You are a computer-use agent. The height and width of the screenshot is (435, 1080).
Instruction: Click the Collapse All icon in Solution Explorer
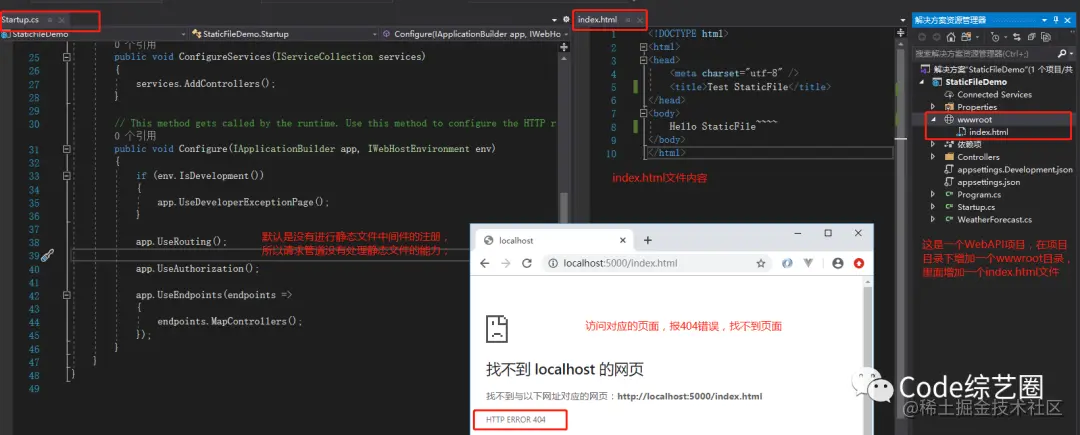(1032, 37)
